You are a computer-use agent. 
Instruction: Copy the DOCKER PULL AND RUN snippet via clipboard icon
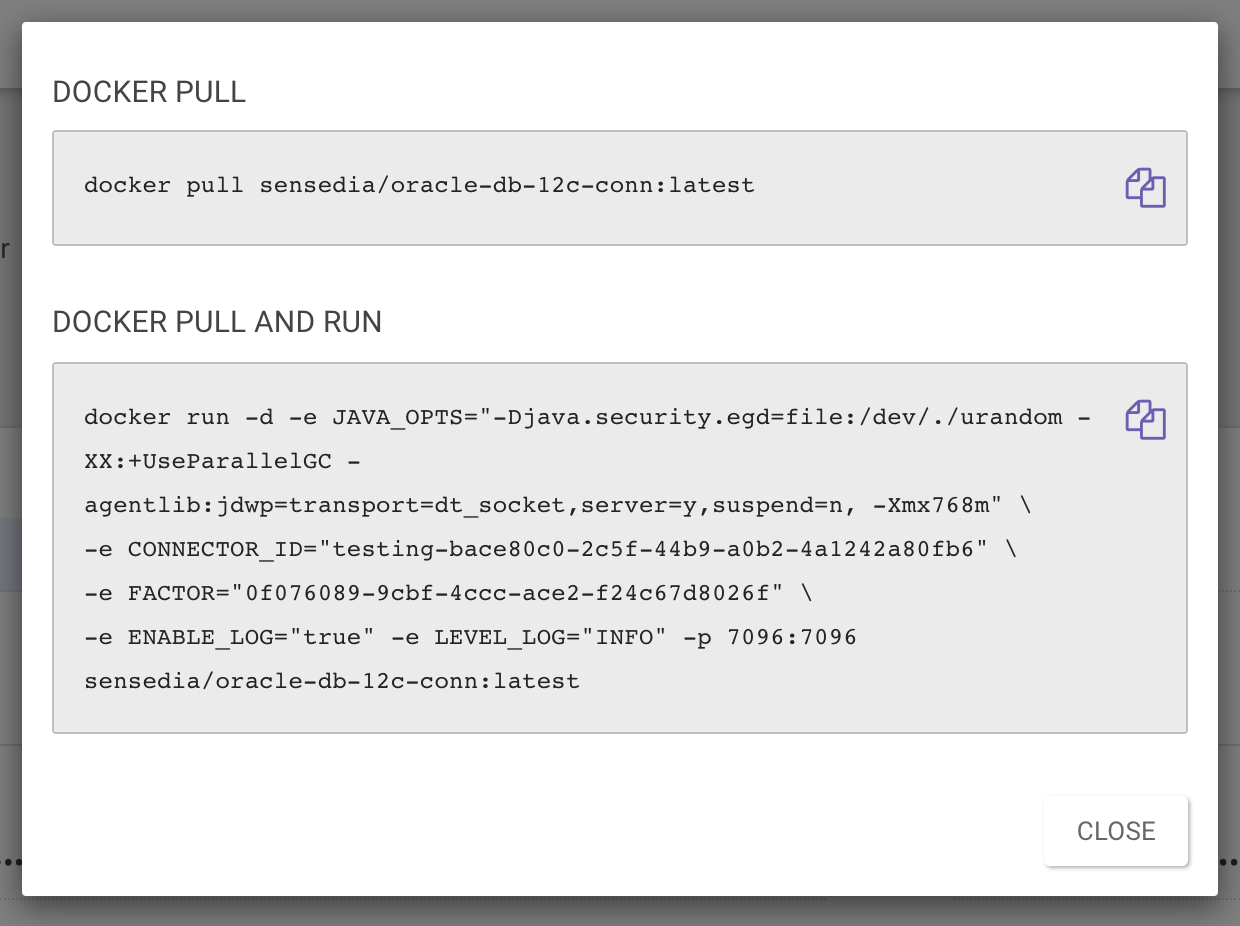point(1145,420)
